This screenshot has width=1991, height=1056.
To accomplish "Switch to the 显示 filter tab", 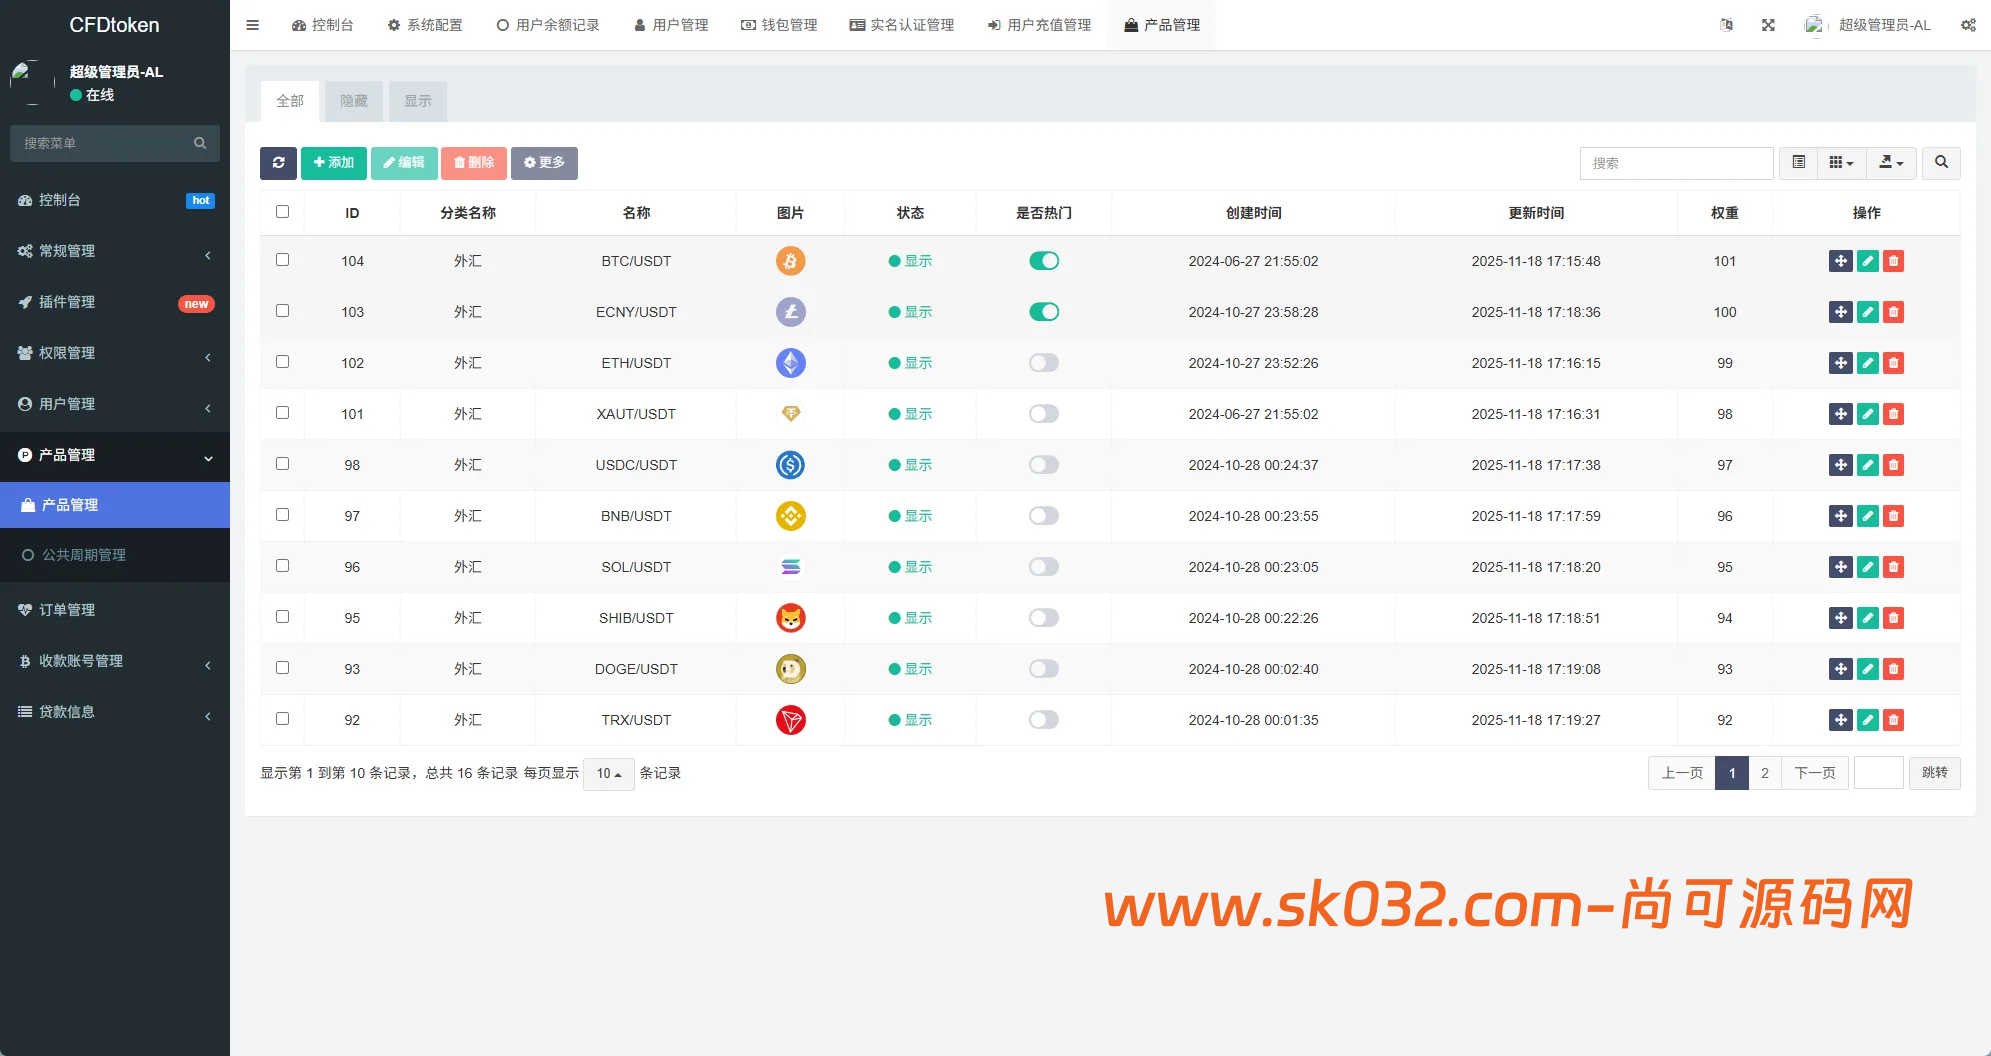I will 418,101.
